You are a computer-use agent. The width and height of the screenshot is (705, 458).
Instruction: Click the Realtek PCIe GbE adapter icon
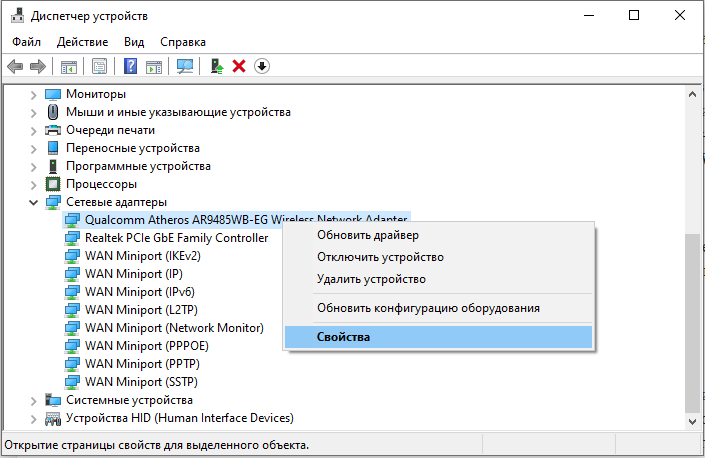pos(72,238)
